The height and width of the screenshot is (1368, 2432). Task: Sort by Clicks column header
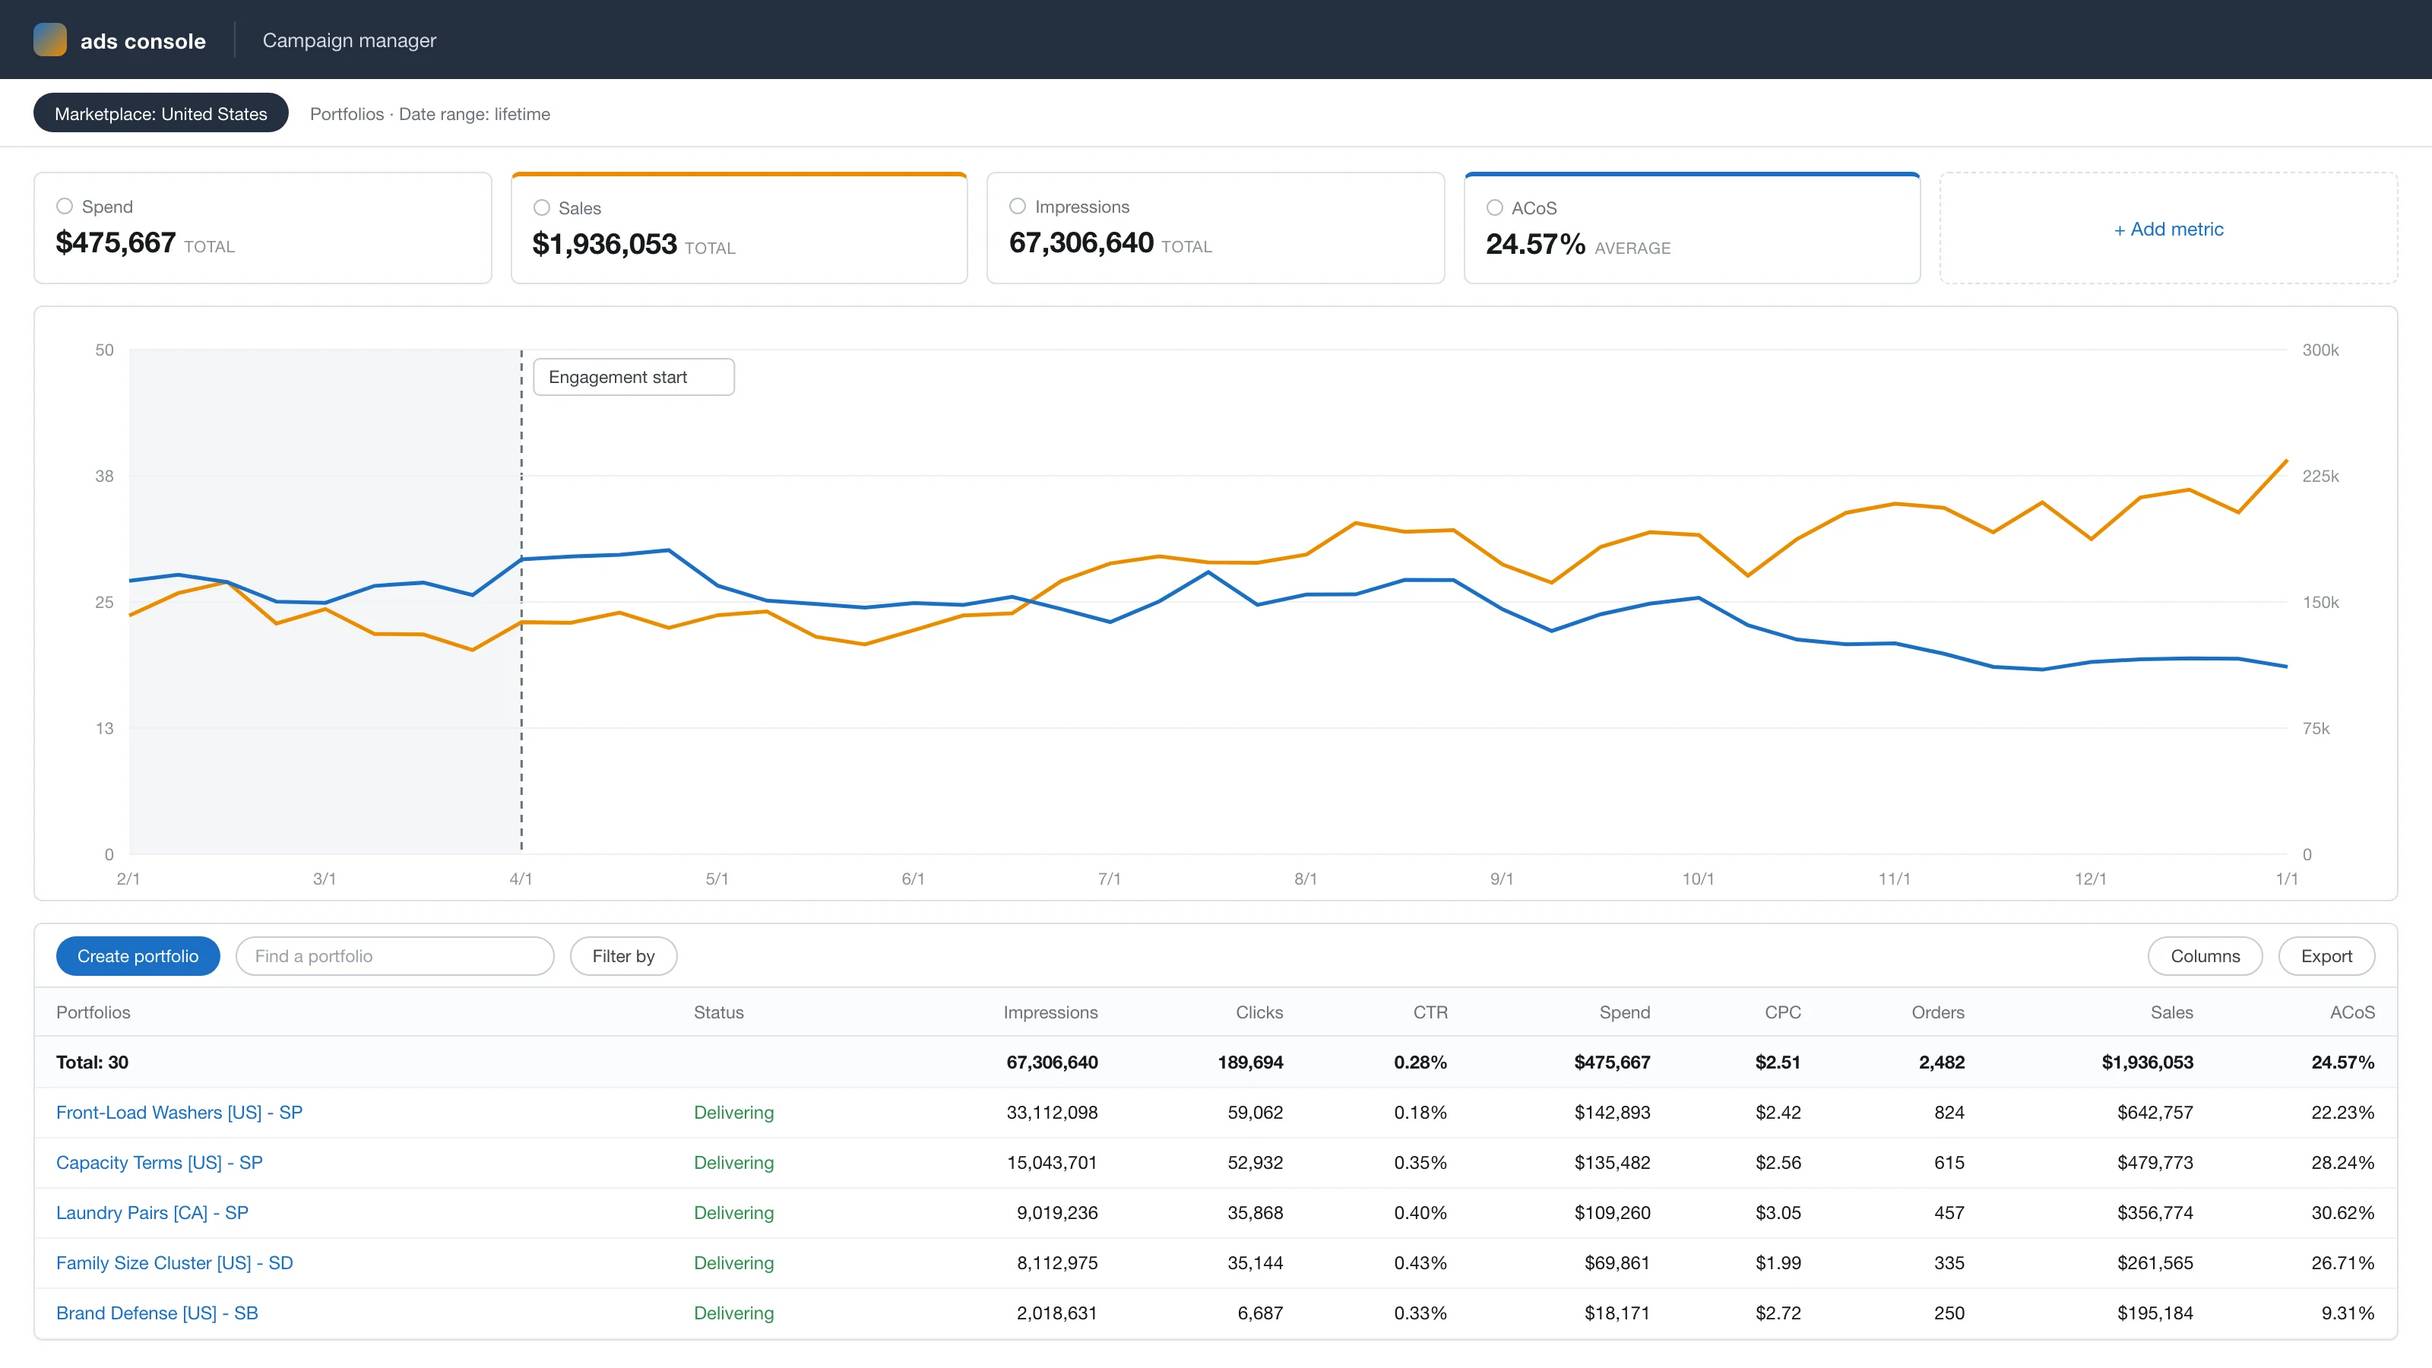pos(1259,1012)
